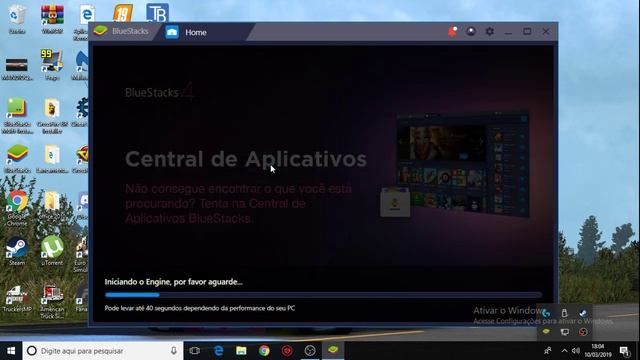640x360 pixels.
Task: Click the BlueStacks logo in title bar
Action: click(x=100, y=31)
